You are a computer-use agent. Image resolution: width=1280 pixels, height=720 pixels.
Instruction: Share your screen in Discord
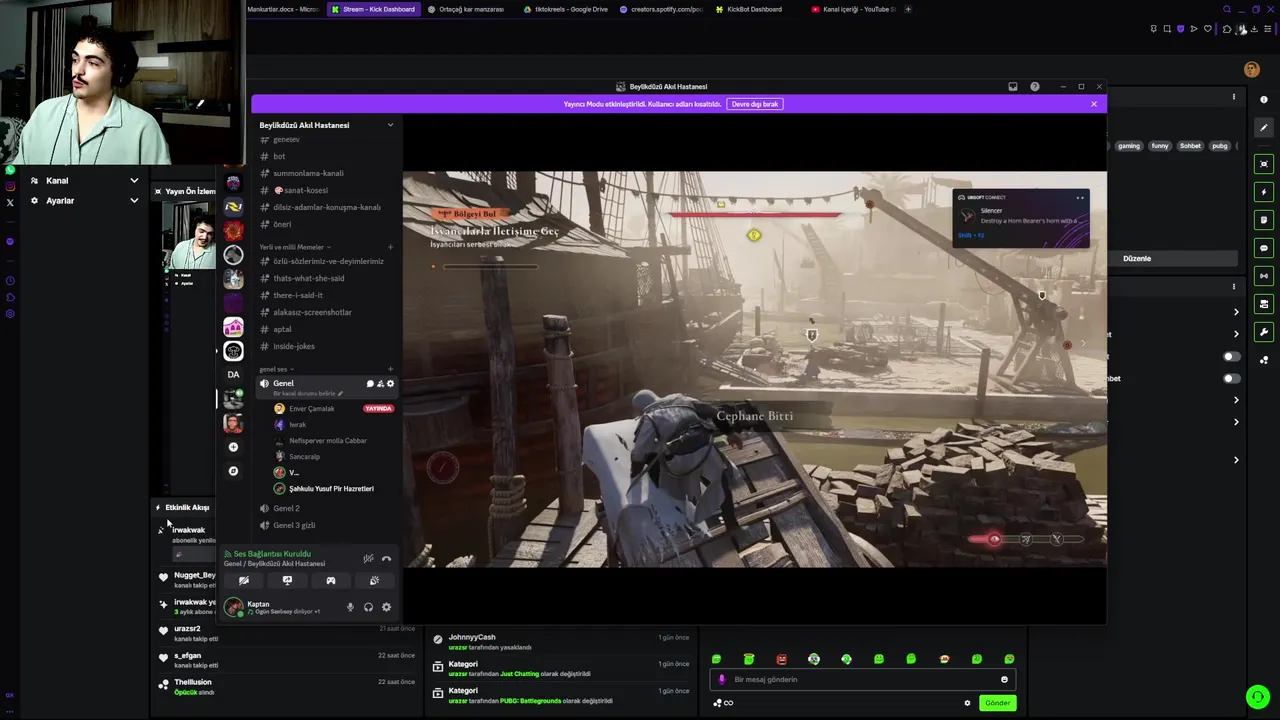[x=287, y=580]
